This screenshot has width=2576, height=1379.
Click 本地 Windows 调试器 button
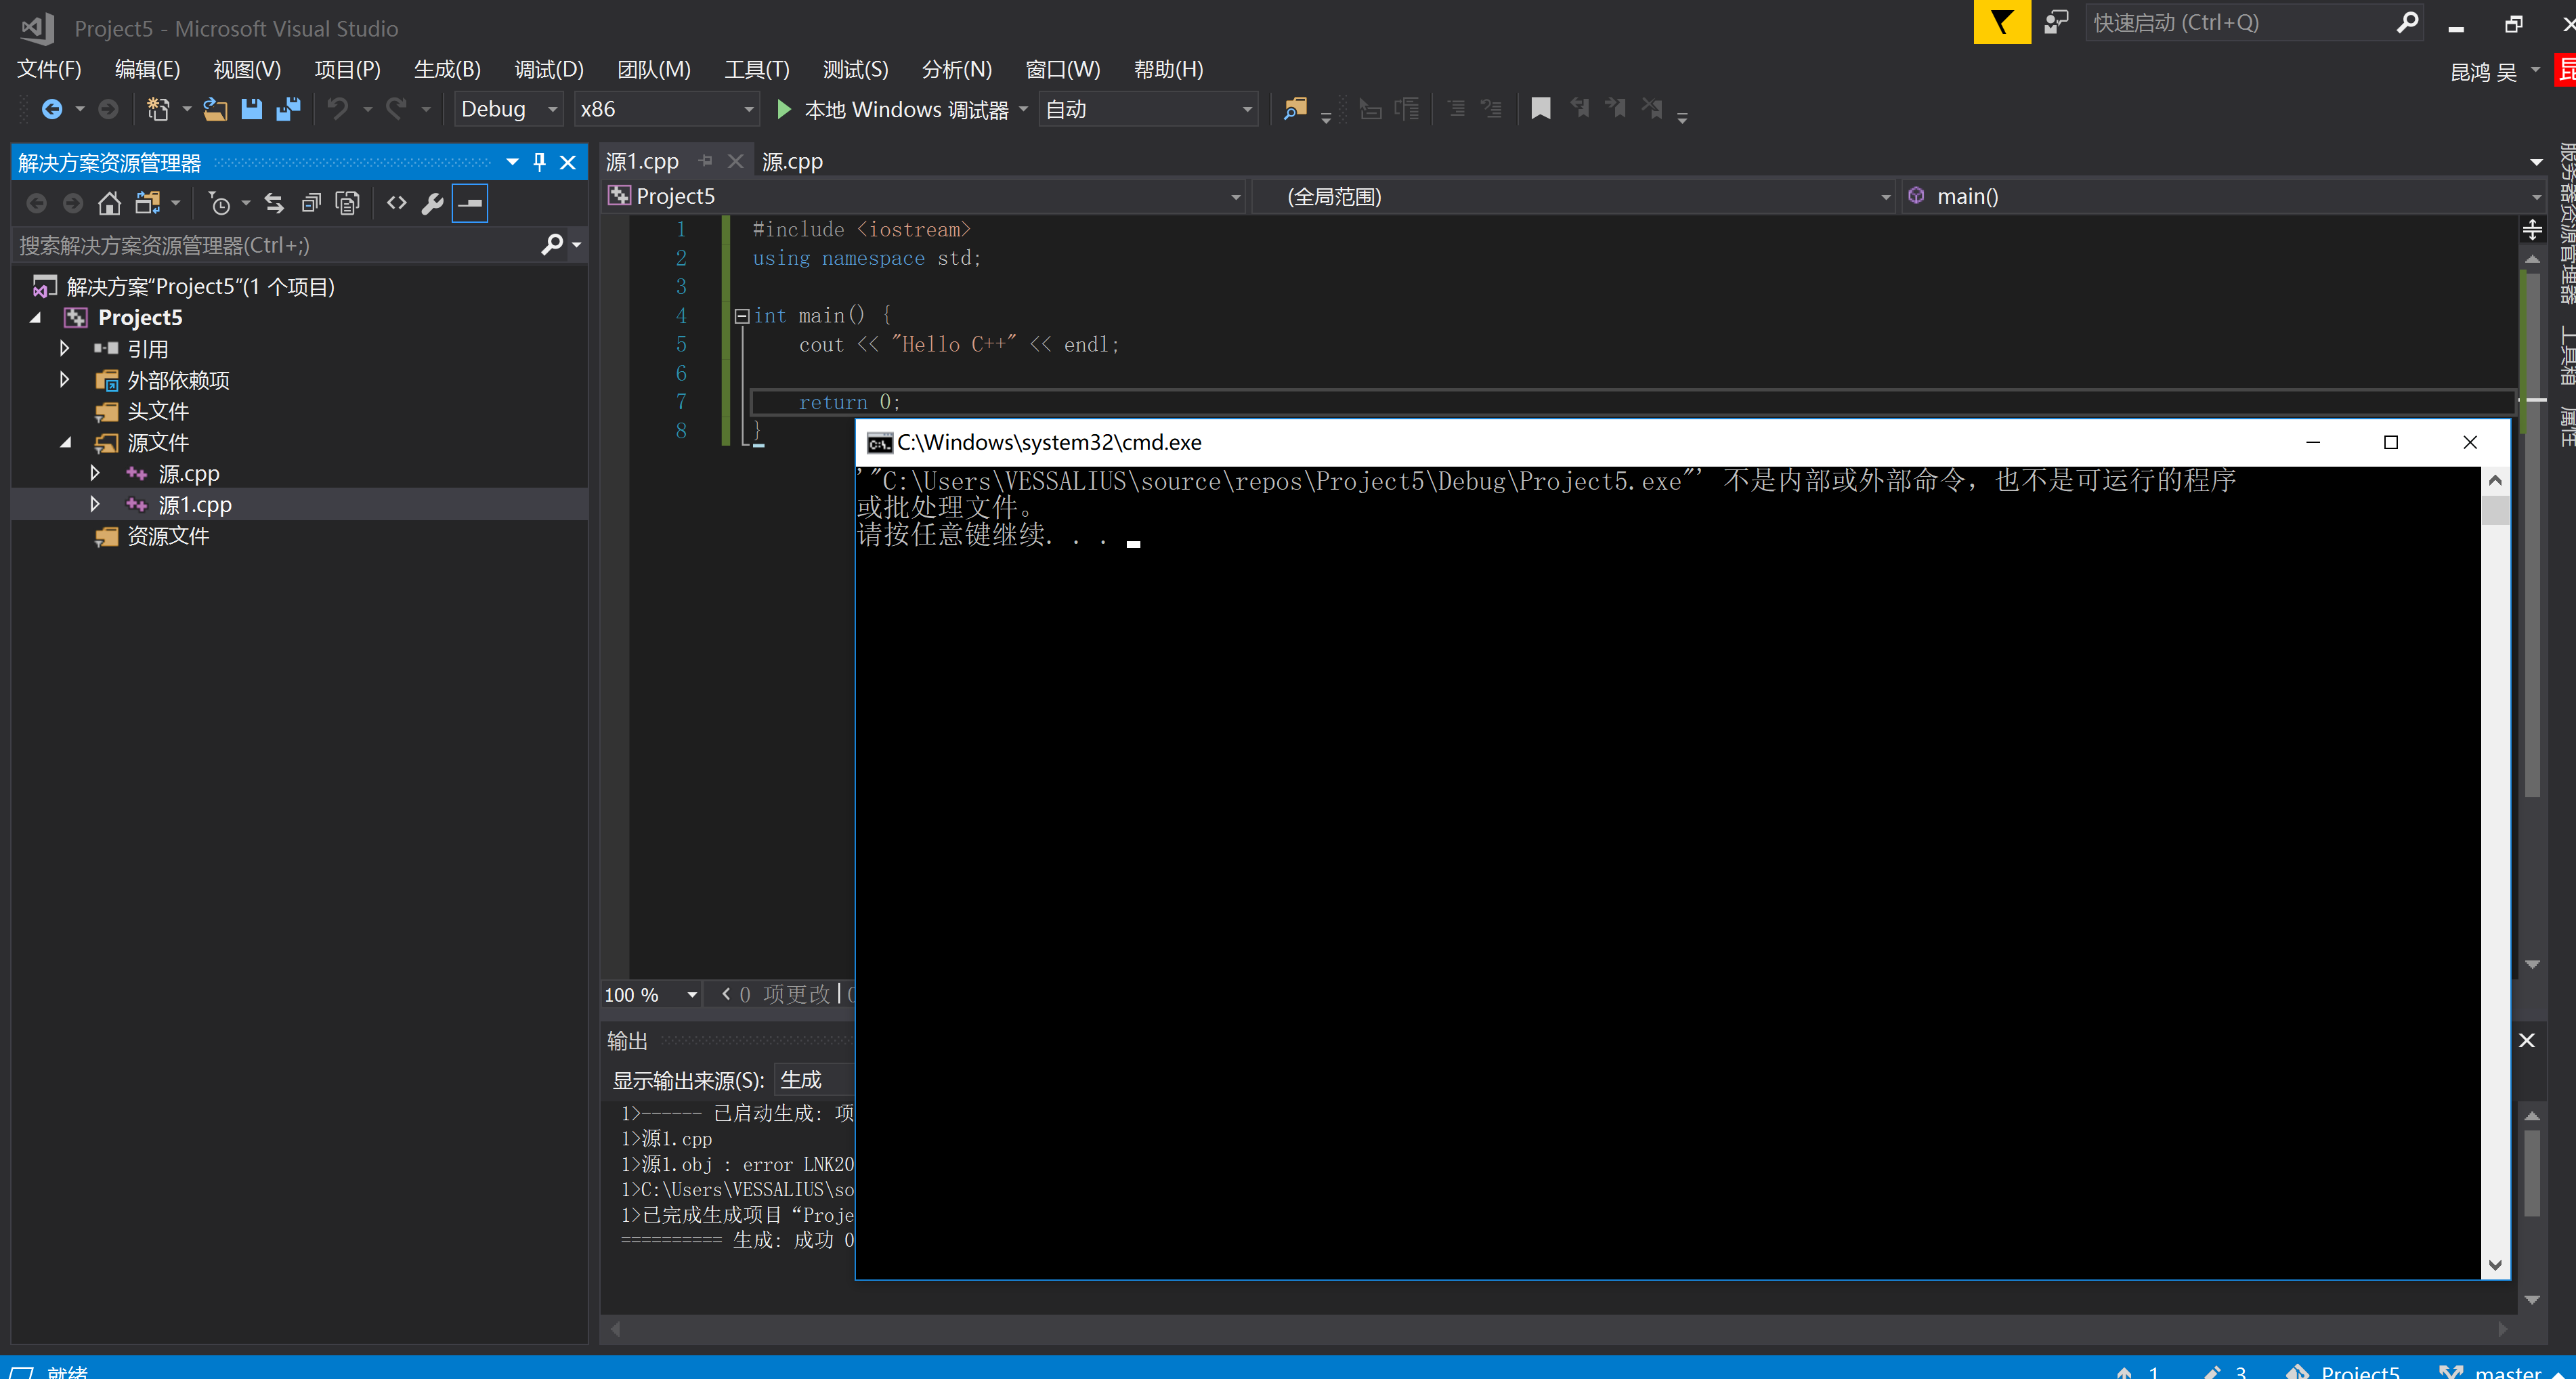pos(906,109)
